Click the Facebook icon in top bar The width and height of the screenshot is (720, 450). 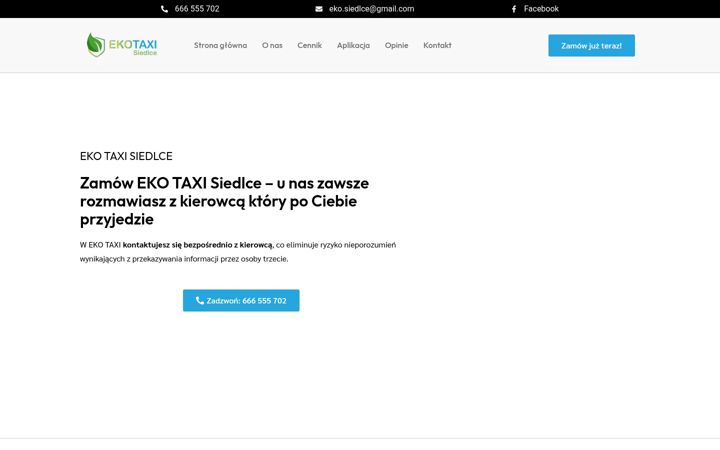point(514,9)
